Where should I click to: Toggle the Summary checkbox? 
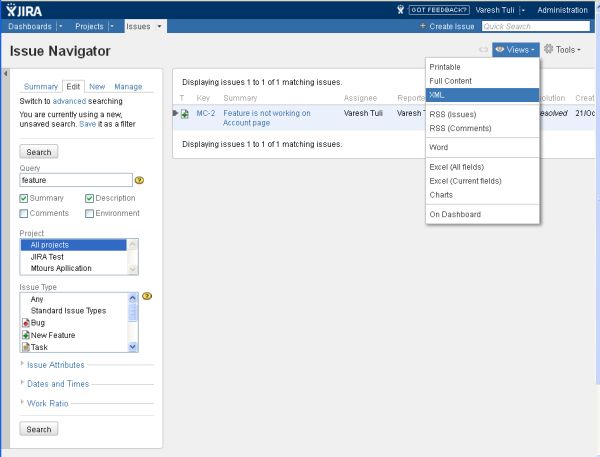[x=24, y=198]
